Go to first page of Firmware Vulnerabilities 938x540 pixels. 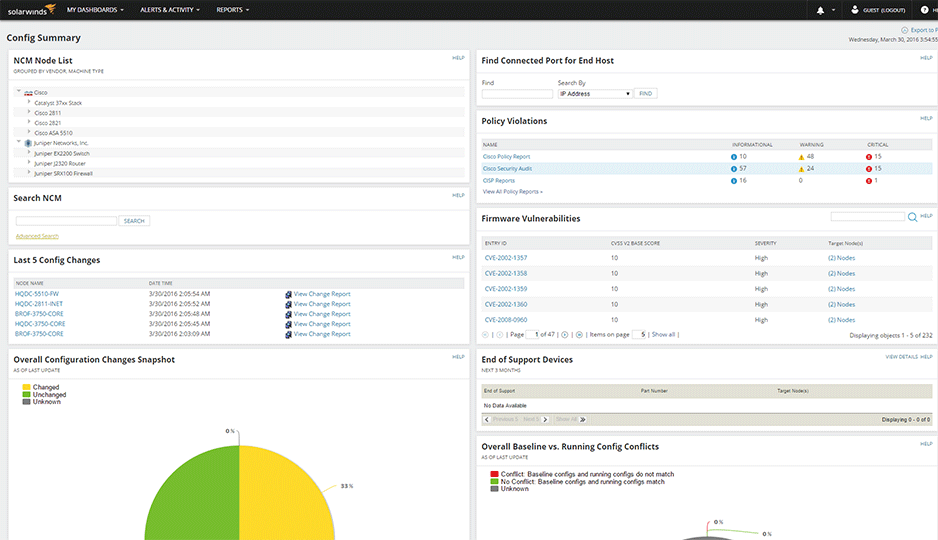coord(485,335)
